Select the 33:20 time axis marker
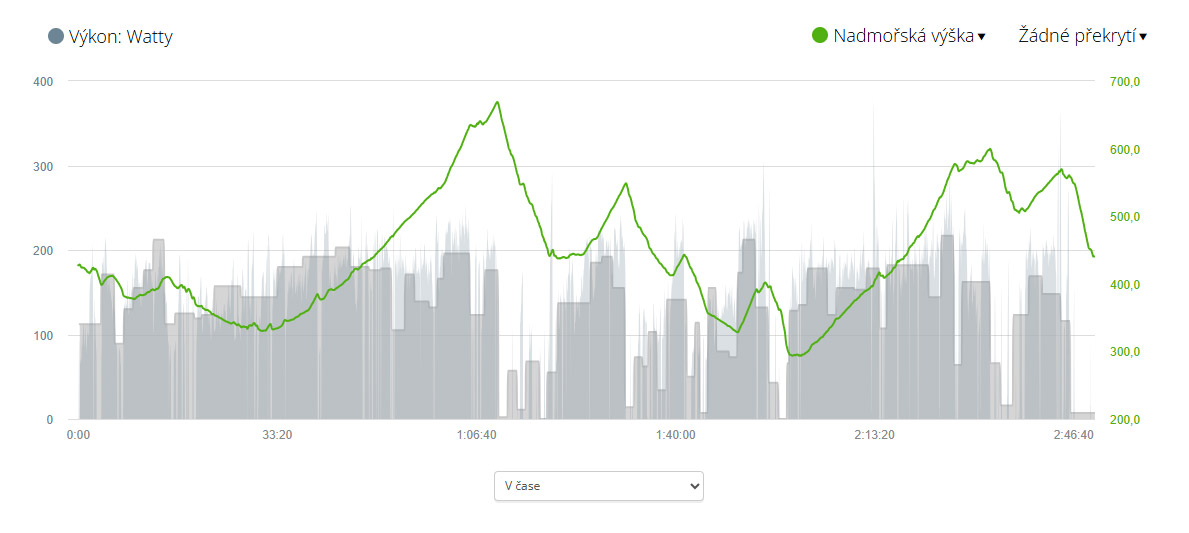Viewport: 1189px width, 533px height. (x=277, y=435)
